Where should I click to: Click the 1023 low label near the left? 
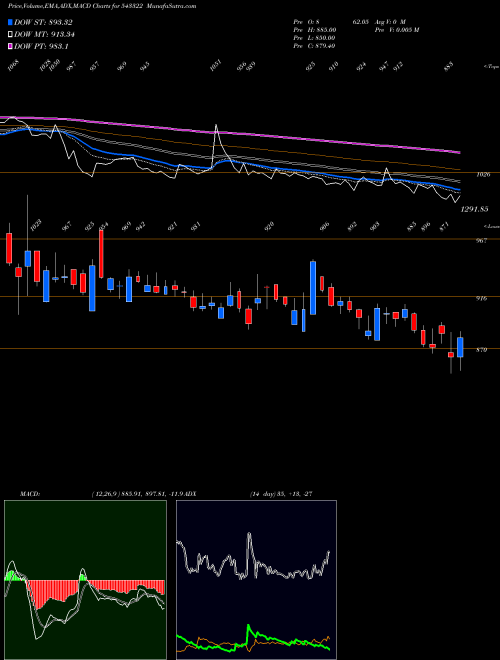coord(37,226)
